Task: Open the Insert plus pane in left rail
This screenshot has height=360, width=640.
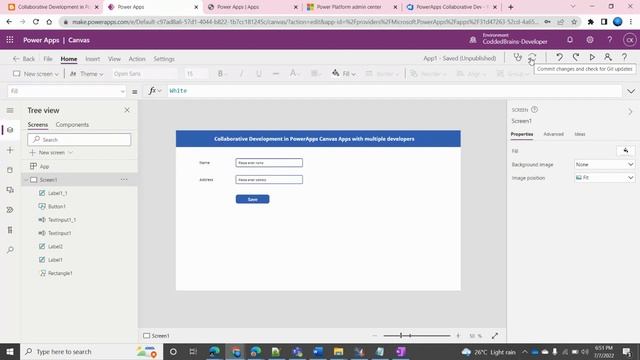Action: click(x=10, y=150)
